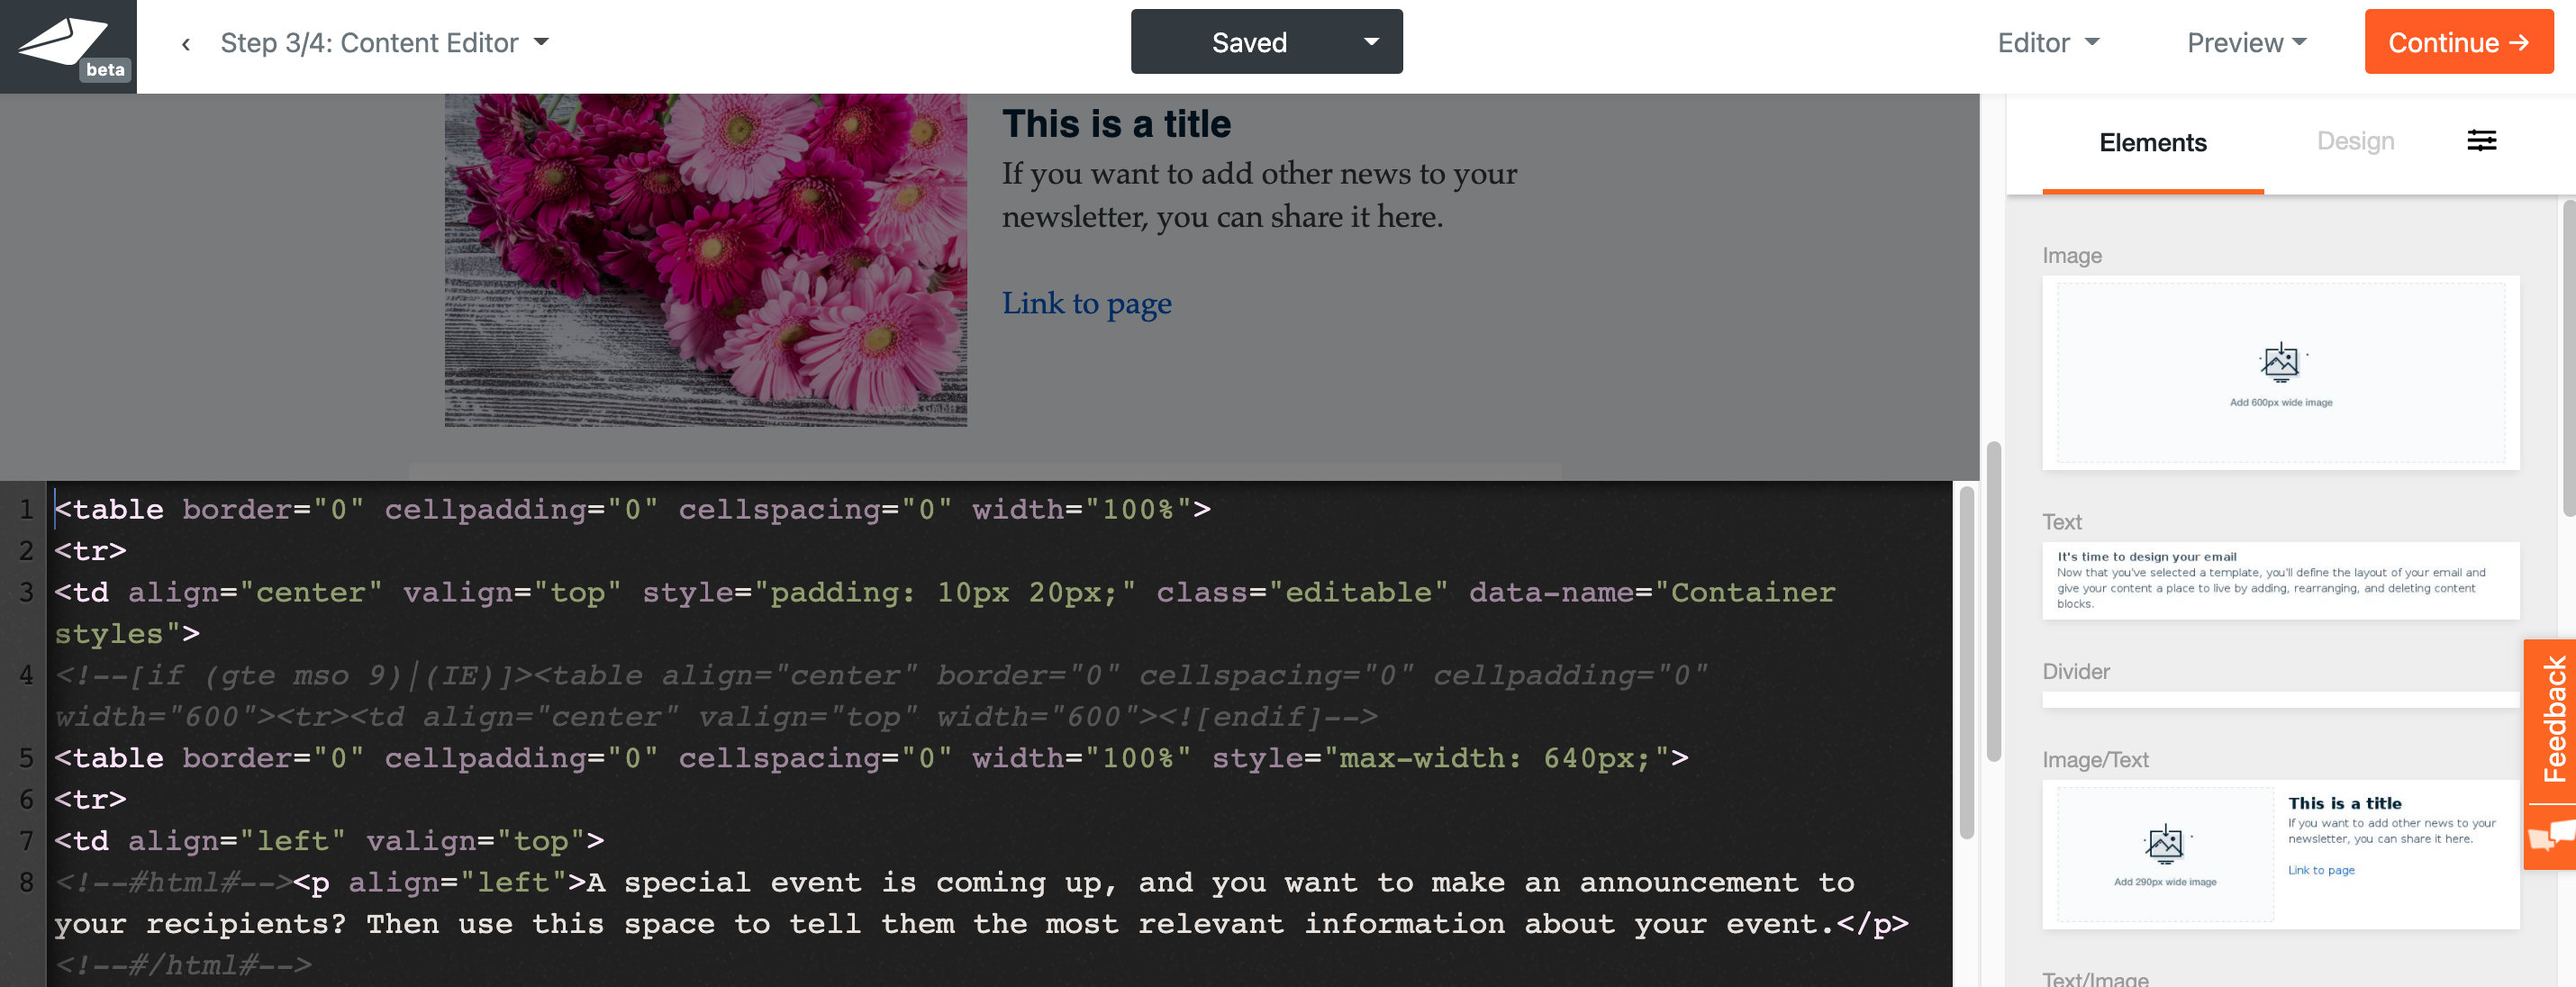Image resolution: width=2576 pixels, height=987 pixels.
Task: Open the settings sliders icon
Action: tap(2481, 141)
